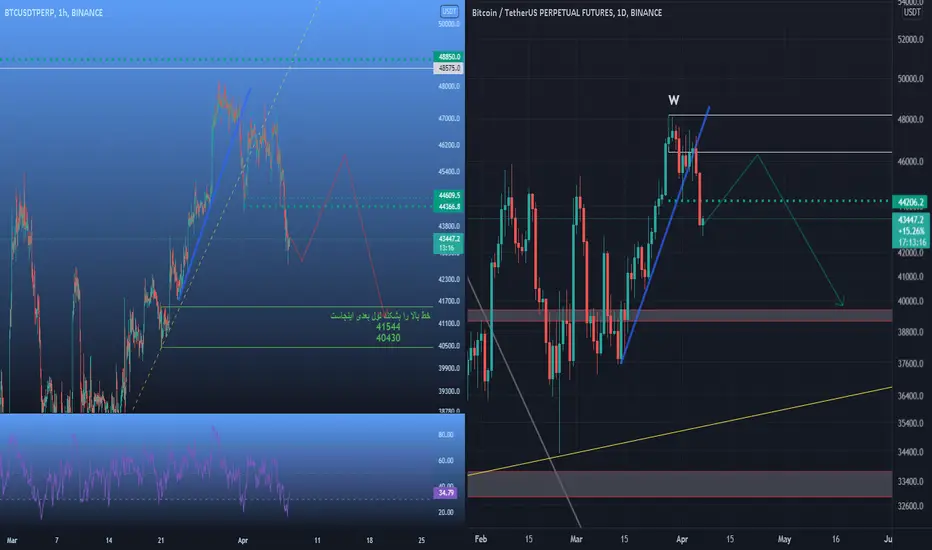Open the USDT currency selector on the 1h chart

(449, 11)
